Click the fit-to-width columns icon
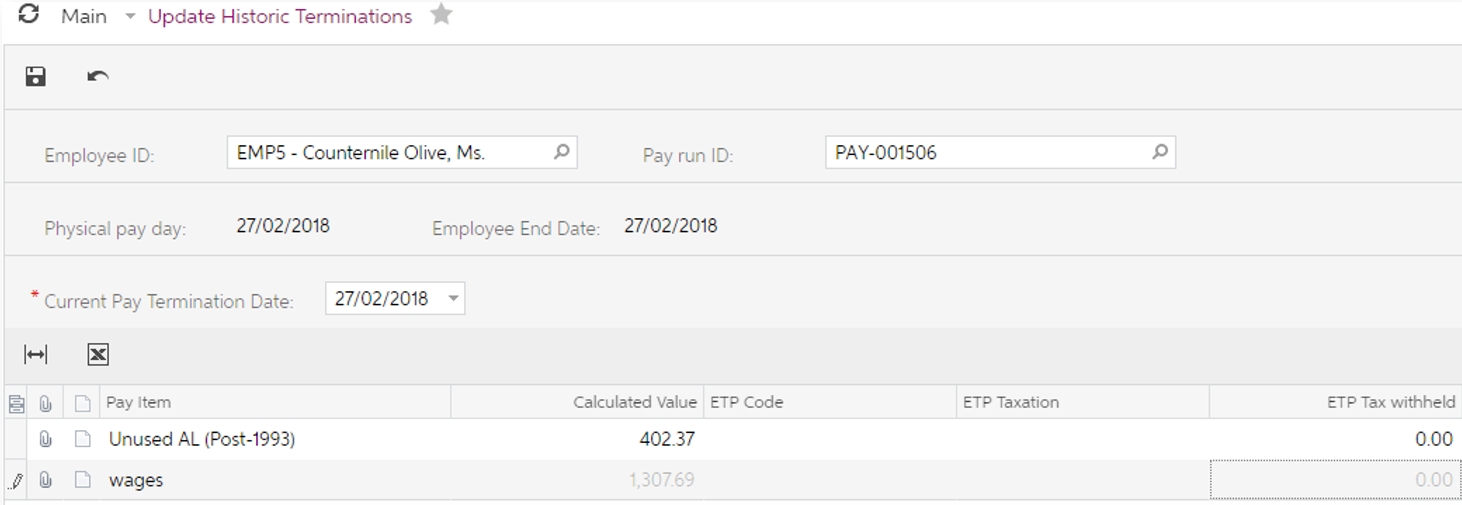Screen dimensions: 1462x505 (35, 354)
